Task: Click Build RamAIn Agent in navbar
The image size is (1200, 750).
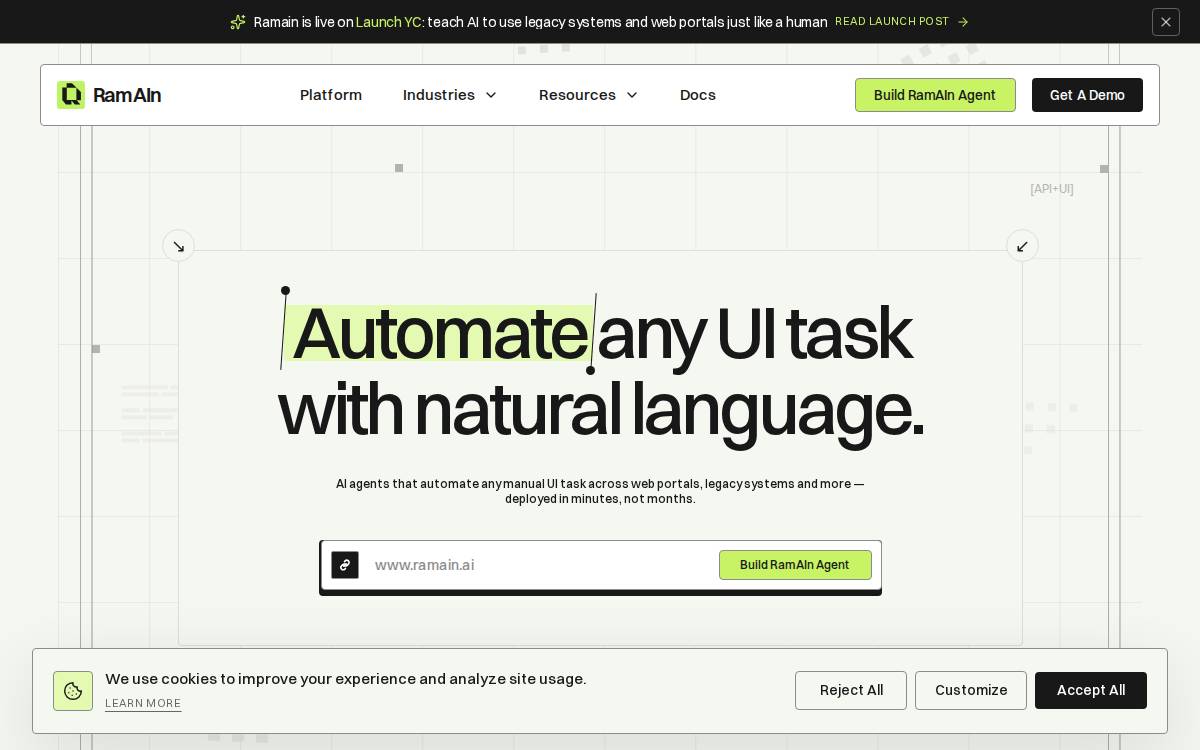Action: coord(935,95)
